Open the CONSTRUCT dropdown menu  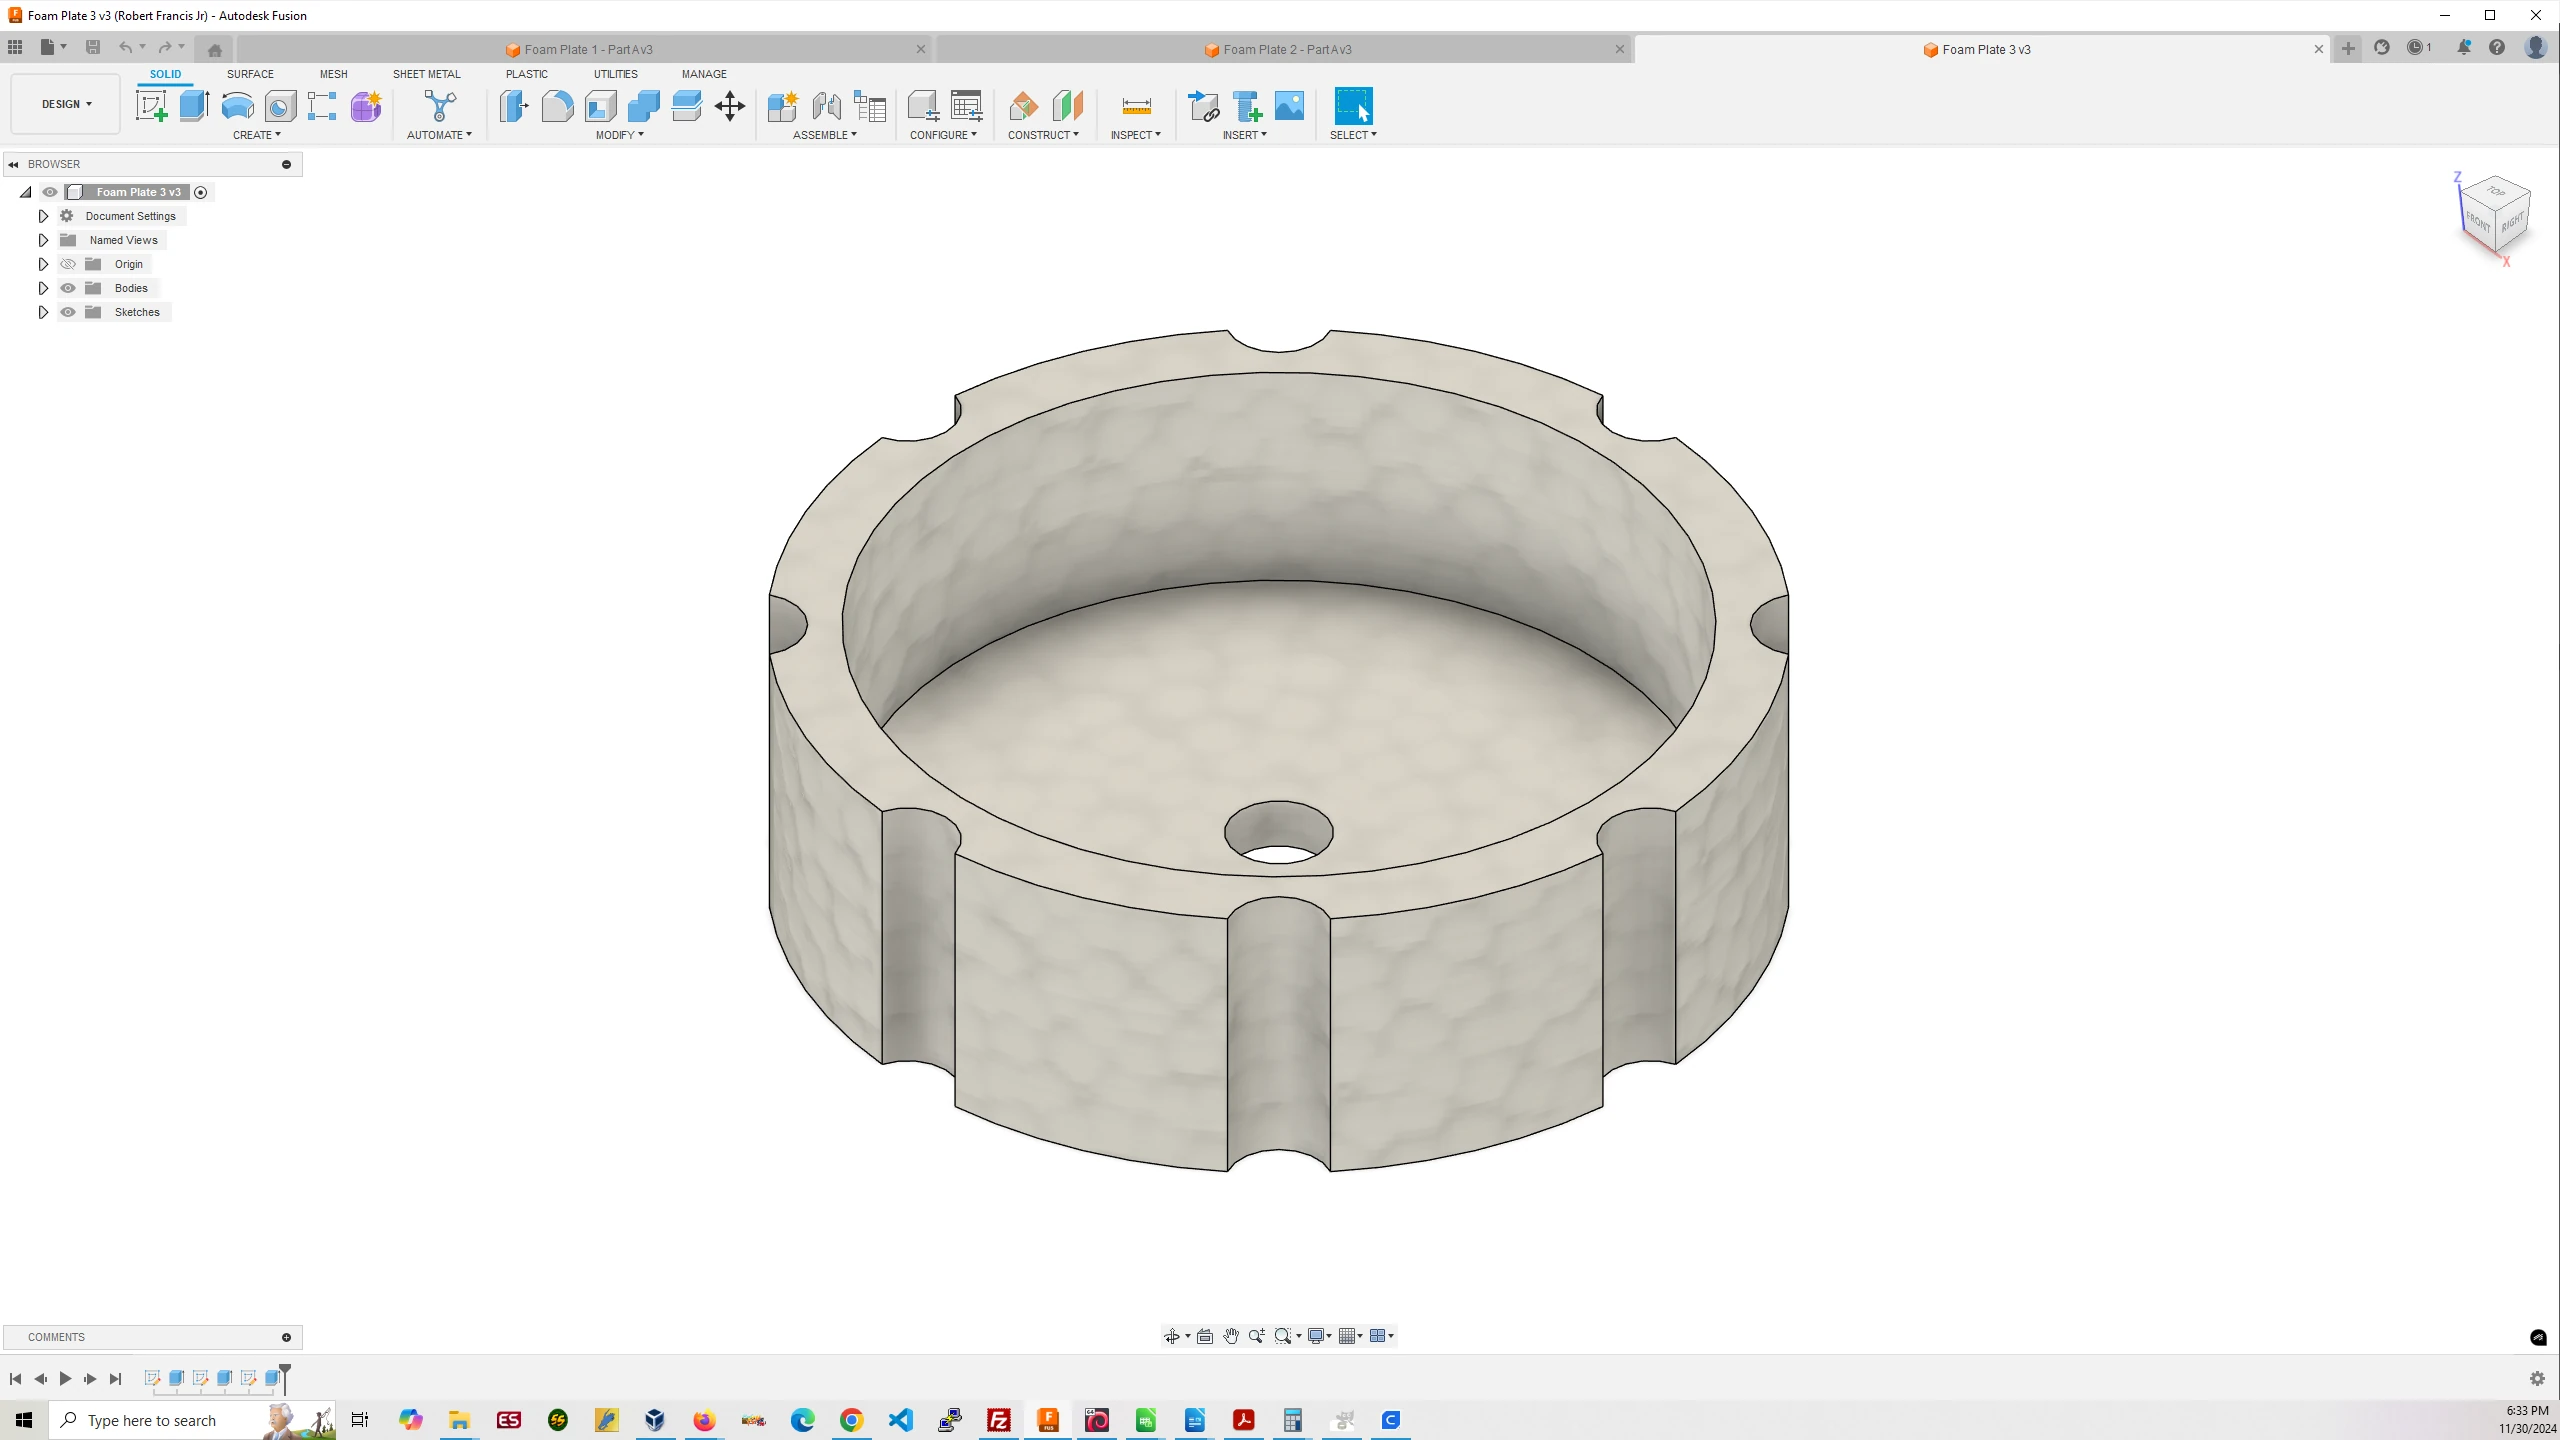click(x=1043, y=135)
